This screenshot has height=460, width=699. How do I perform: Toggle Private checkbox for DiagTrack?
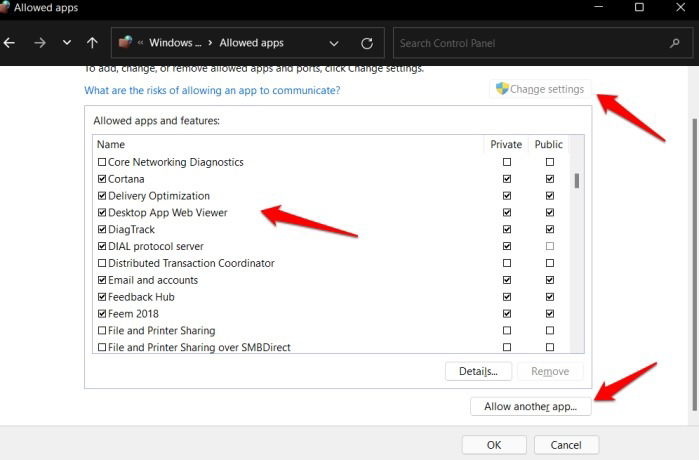[507, 230]
